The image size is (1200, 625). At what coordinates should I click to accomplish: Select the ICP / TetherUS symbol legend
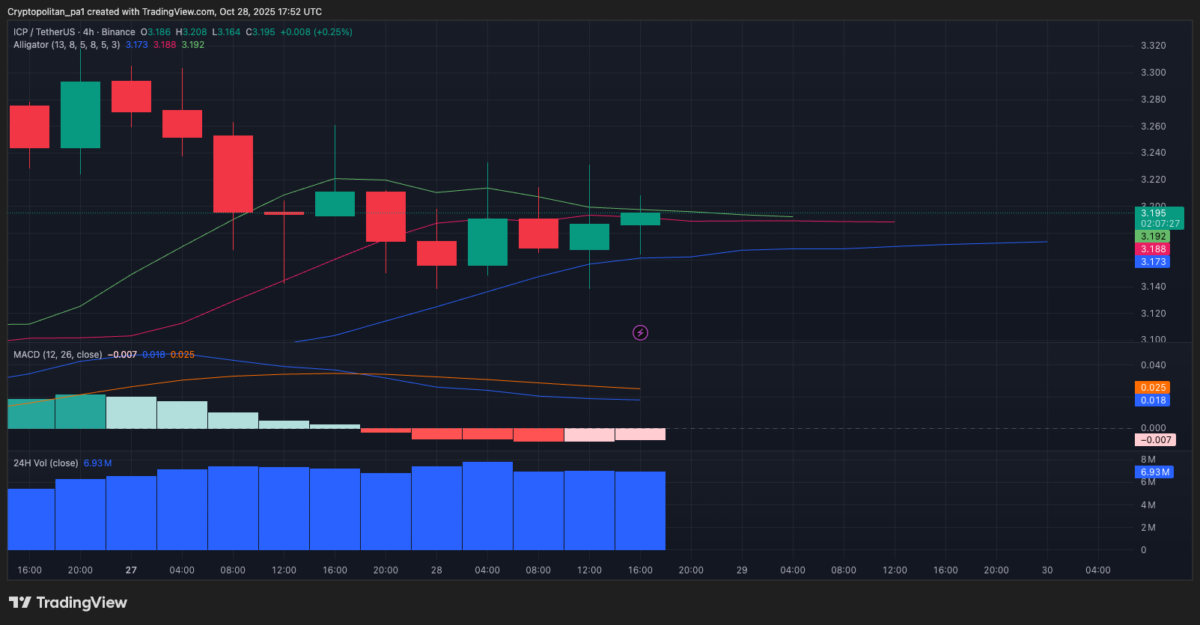coord(60,32)
